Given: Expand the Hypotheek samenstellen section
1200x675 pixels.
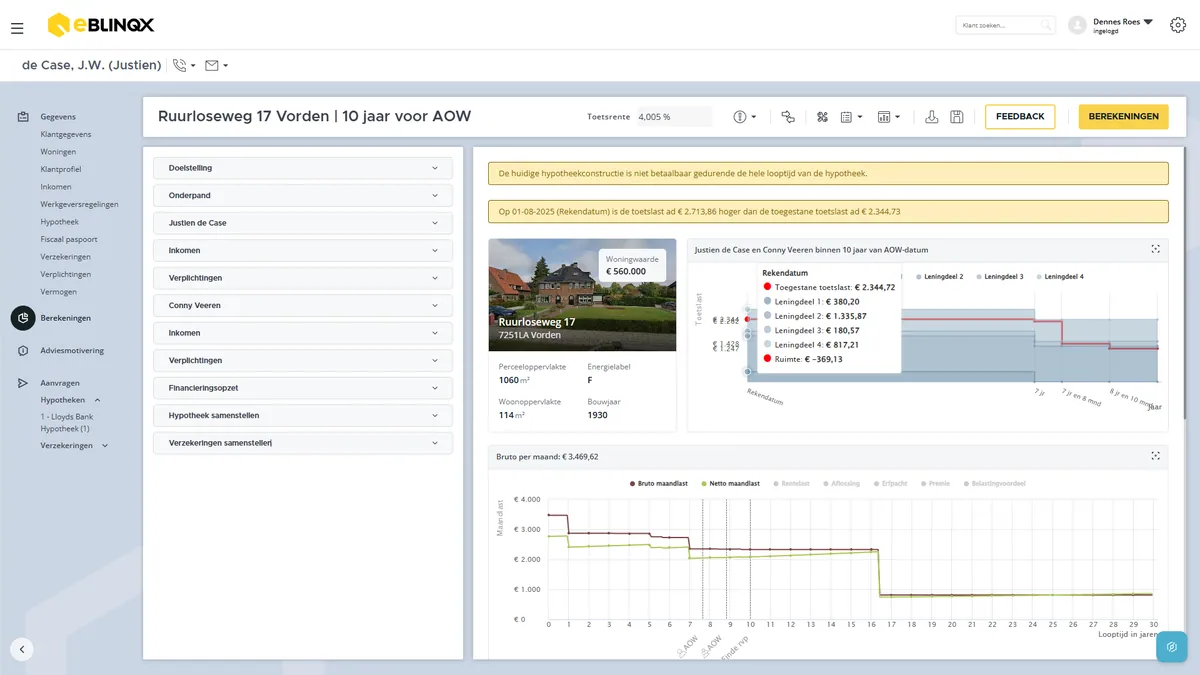Looking at the screenshot, I should [303, 415].
